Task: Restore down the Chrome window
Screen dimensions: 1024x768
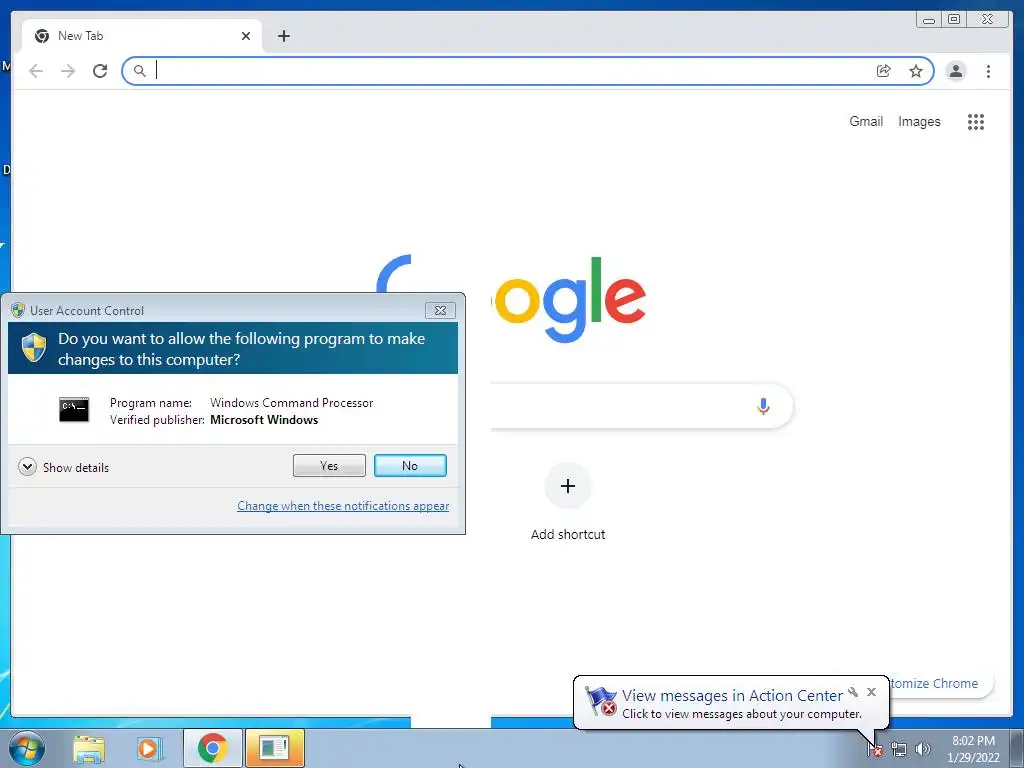Action: tap(954, 20)
